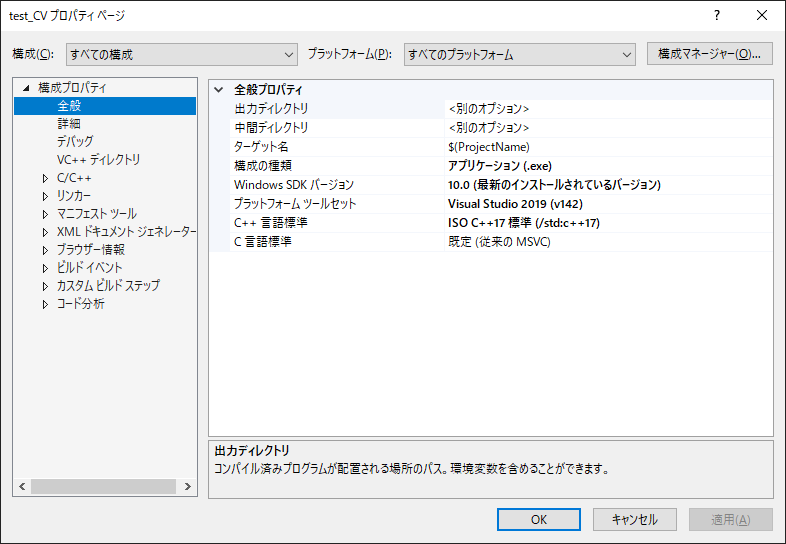Click the 出力ディレクトリ value field
The image size is (786, 544).
(609, 108)
